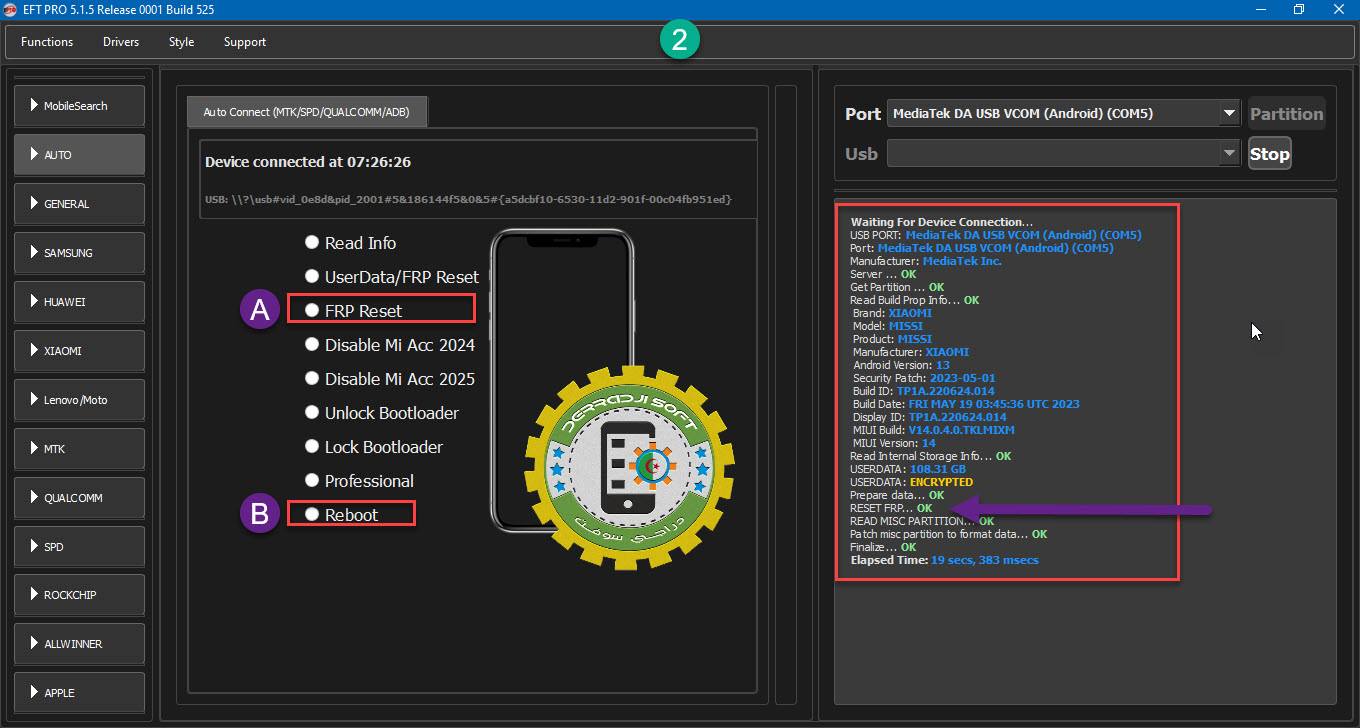Close the EFT PRO window
The width and height of the screenshot is (1360, 728).
(1338, 10)
